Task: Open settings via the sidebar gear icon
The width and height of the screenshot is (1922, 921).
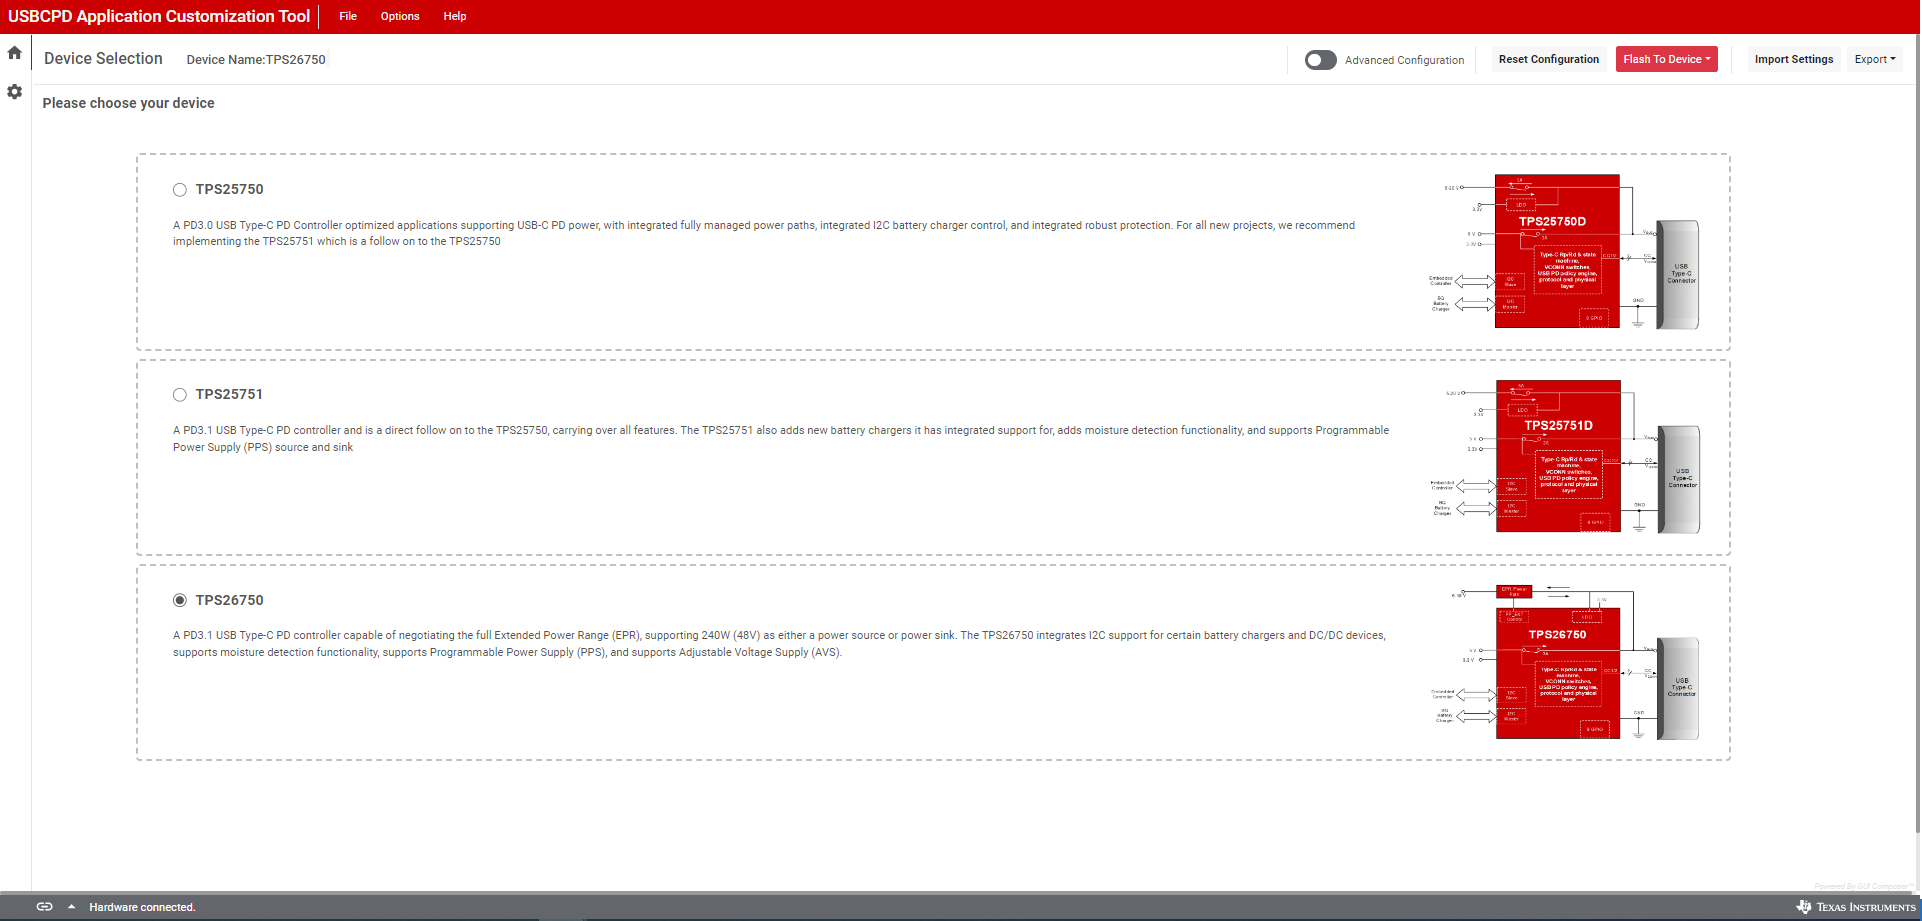Action: point(14,92)
